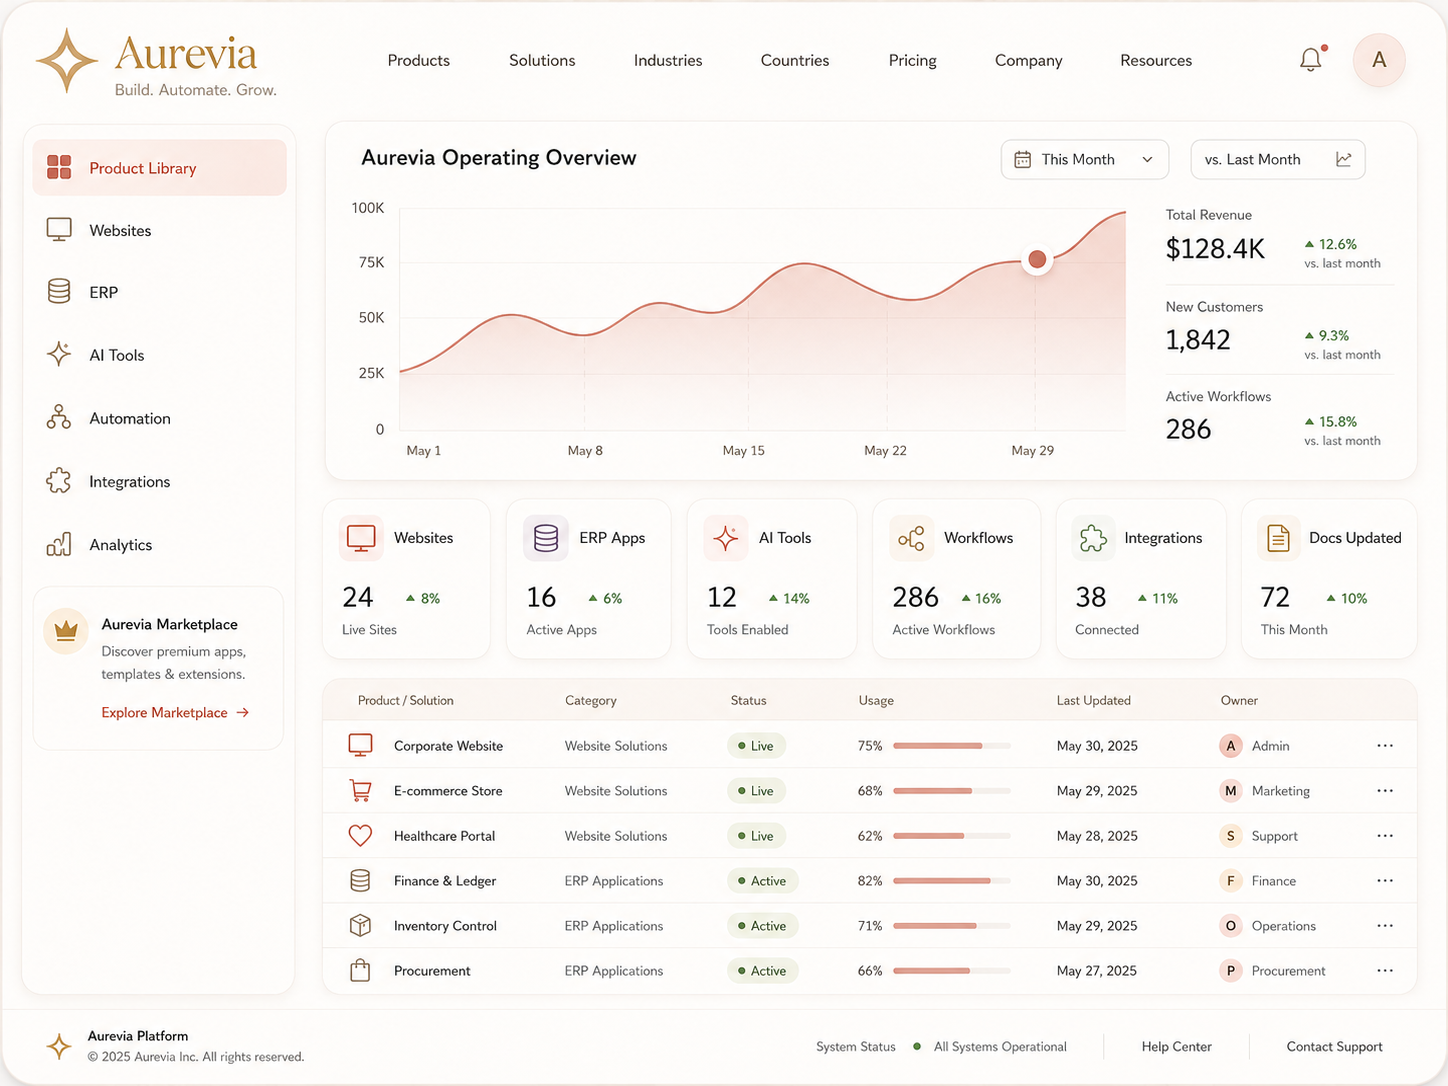Click the Websites monitor icon in sidebar
1448x1086 pixels.
point(59,230)
